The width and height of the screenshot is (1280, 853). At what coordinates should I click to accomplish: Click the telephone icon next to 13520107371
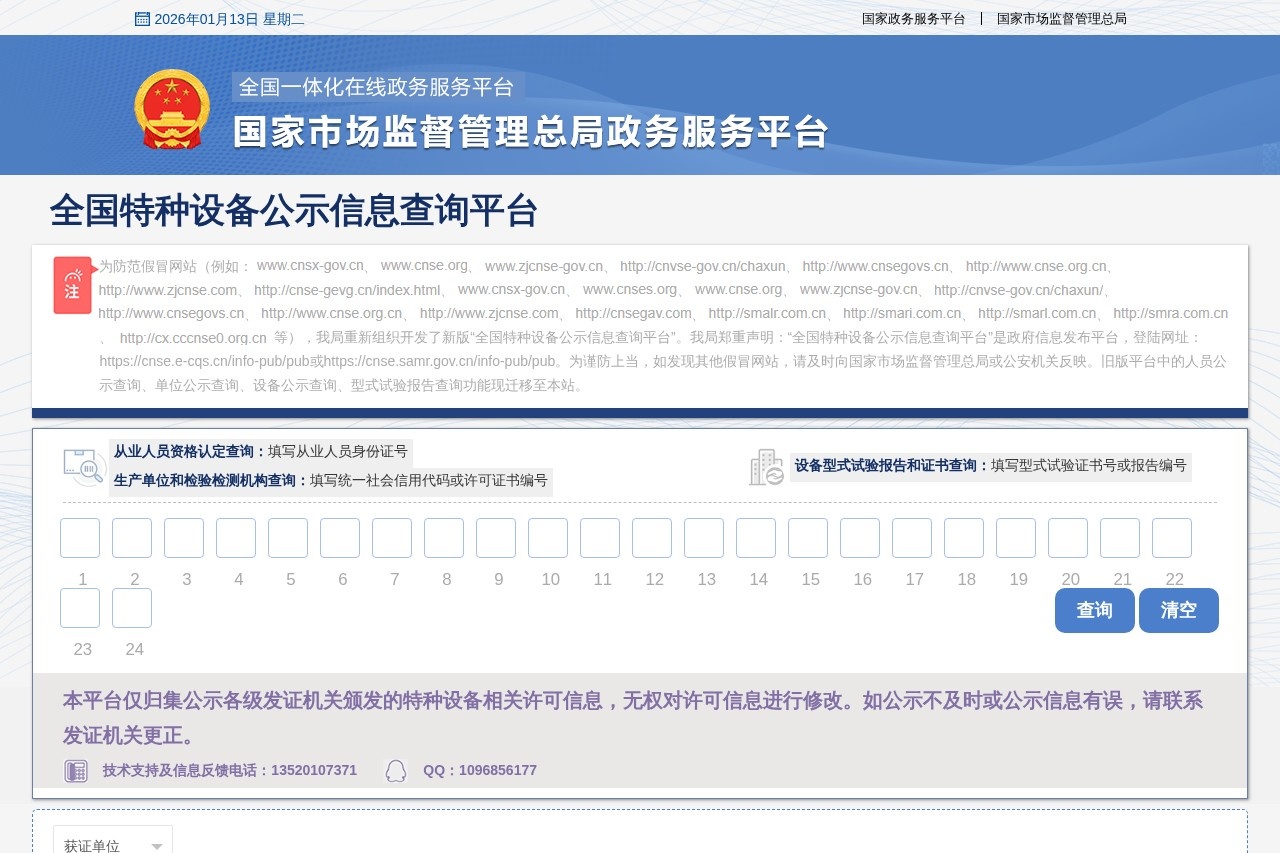point(76,770)
